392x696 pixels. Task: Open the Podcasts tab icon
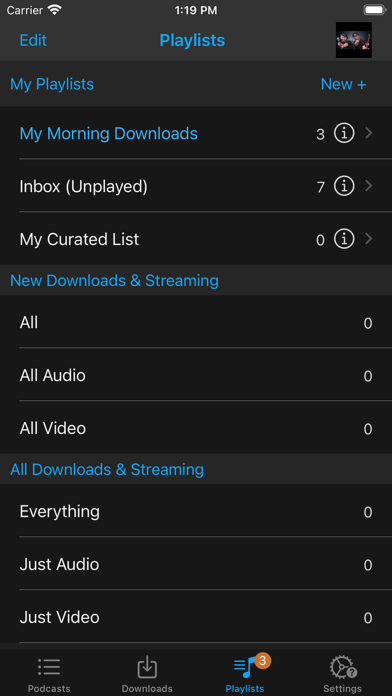tap(49, 667)
